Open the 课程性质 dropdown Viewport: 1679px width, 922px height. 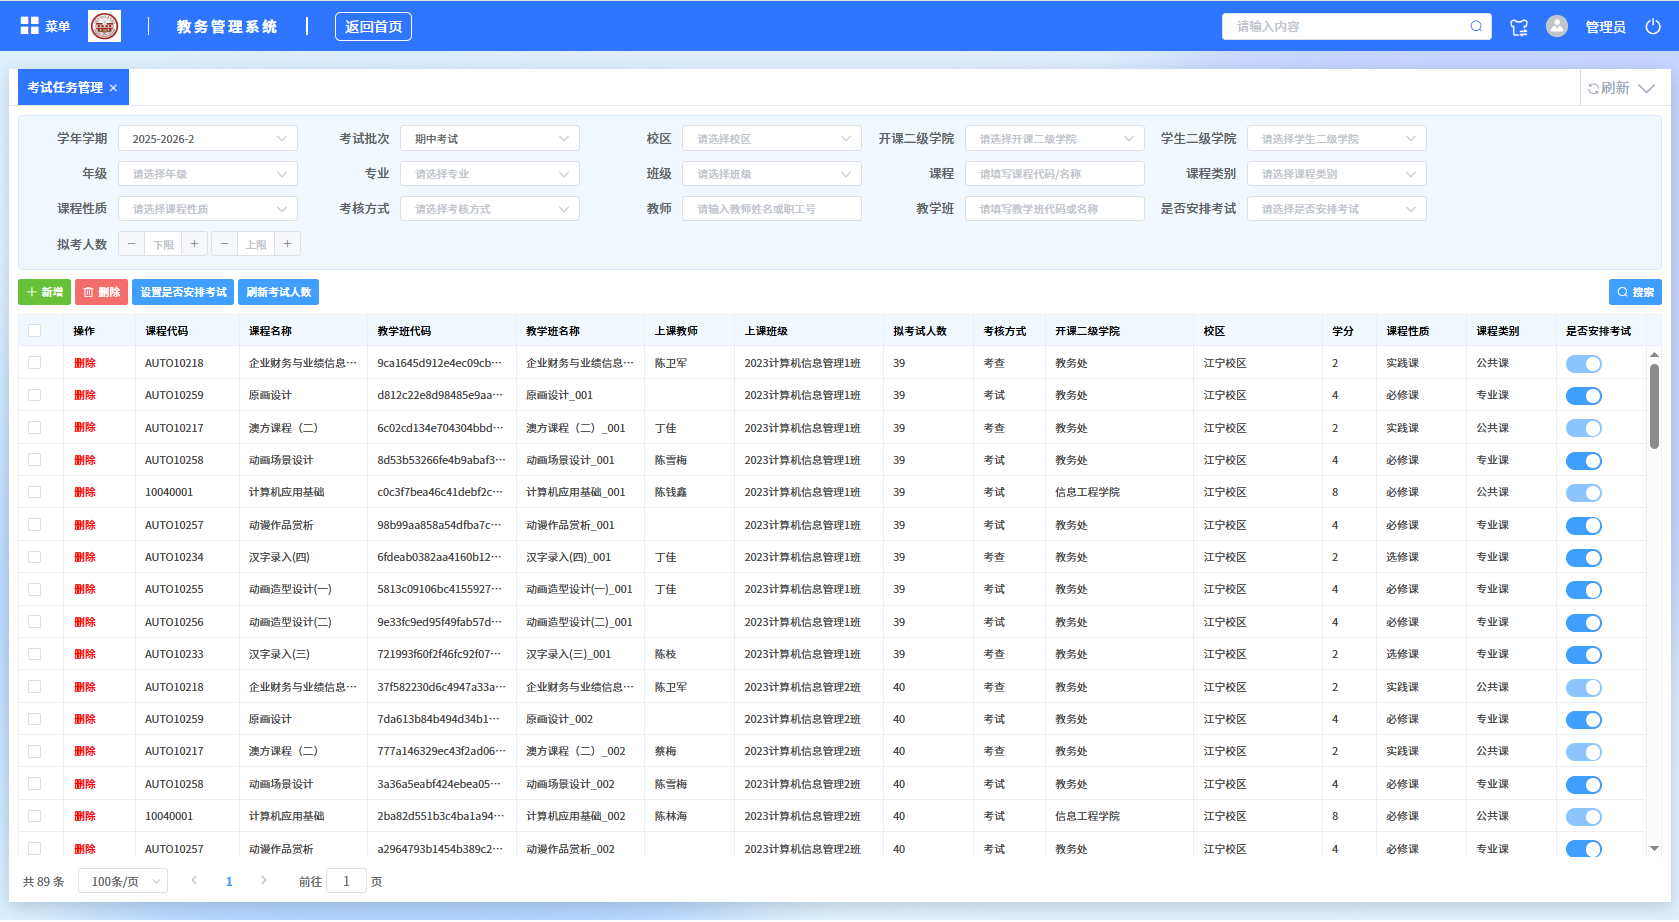click(208, 209)
